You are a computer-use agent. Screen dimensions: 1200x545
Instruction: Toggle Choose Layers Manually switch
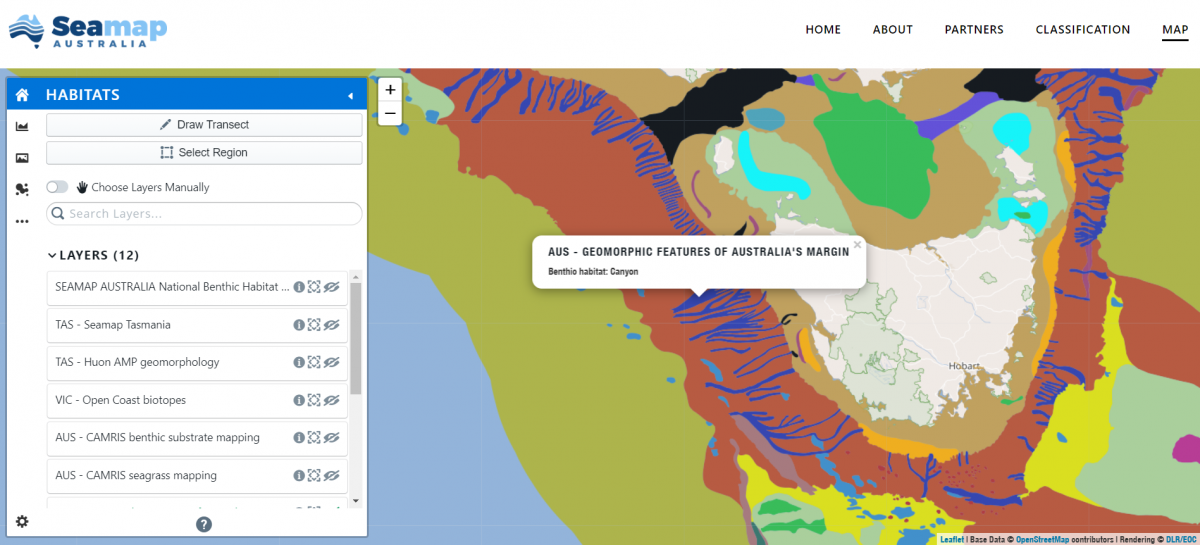(x=57, y=187)
